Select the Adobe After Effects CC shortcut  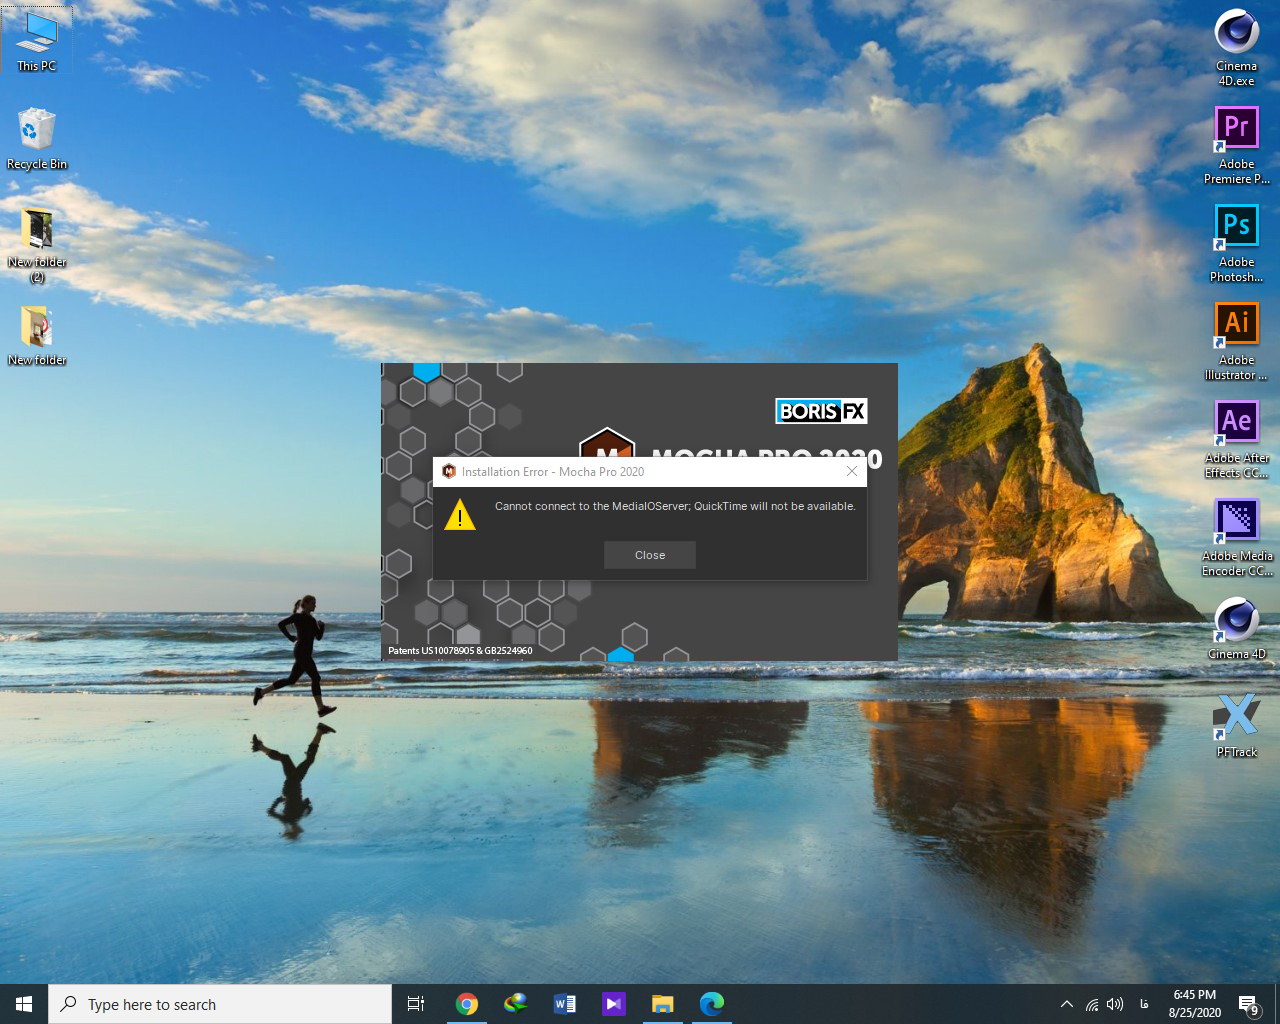[1237, 439]
